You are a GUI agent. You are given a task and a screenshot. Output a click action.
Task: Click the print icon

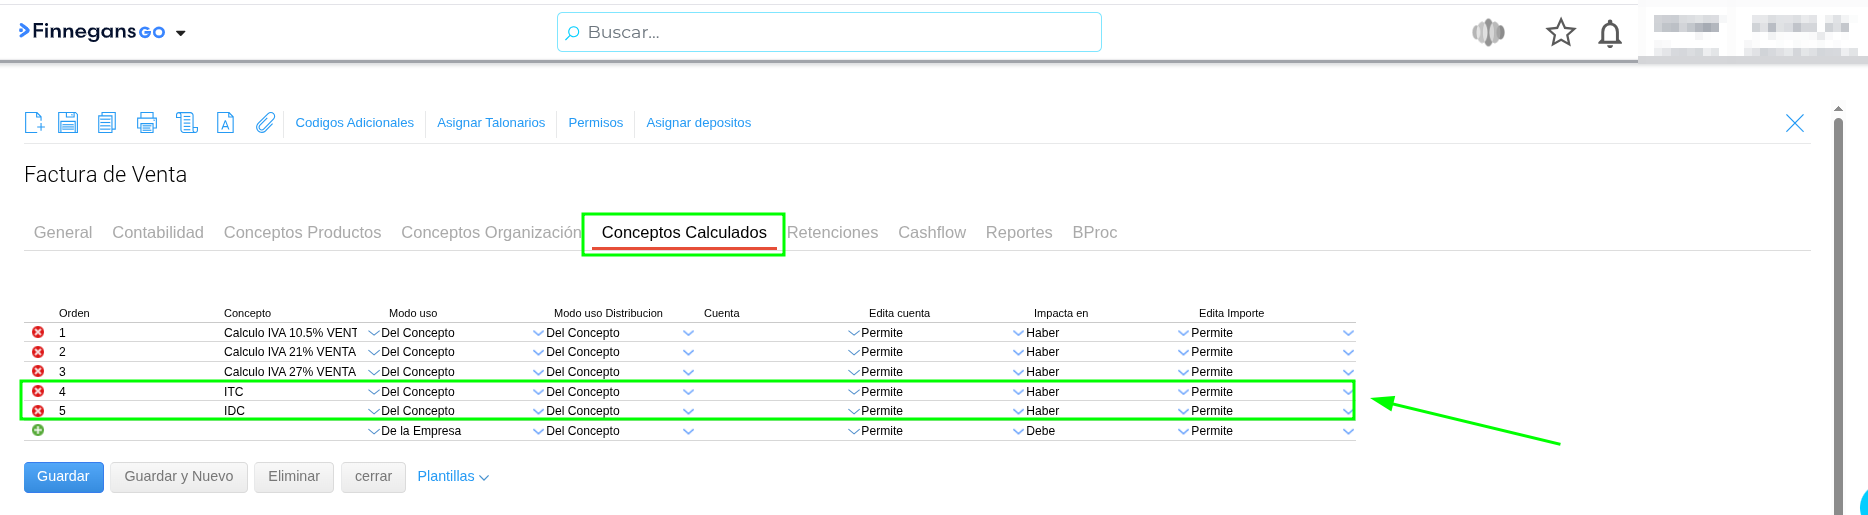coord(147,122)
